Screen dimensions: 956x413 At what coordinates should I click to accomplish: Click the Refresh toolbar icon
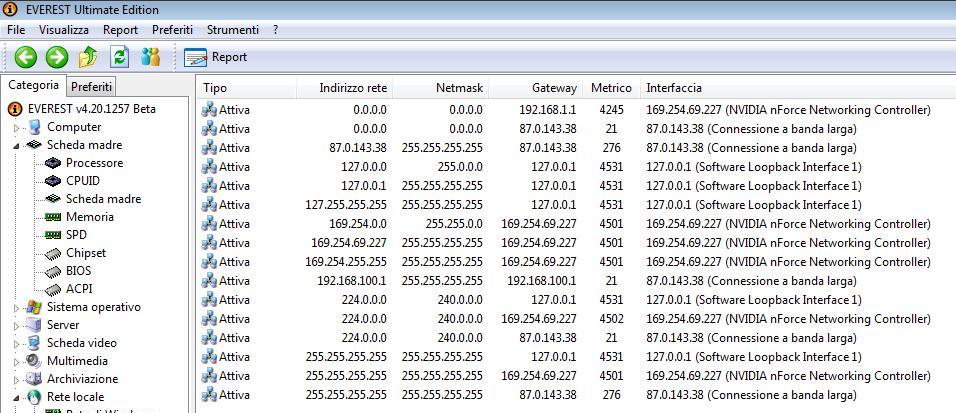coord(120,57)
